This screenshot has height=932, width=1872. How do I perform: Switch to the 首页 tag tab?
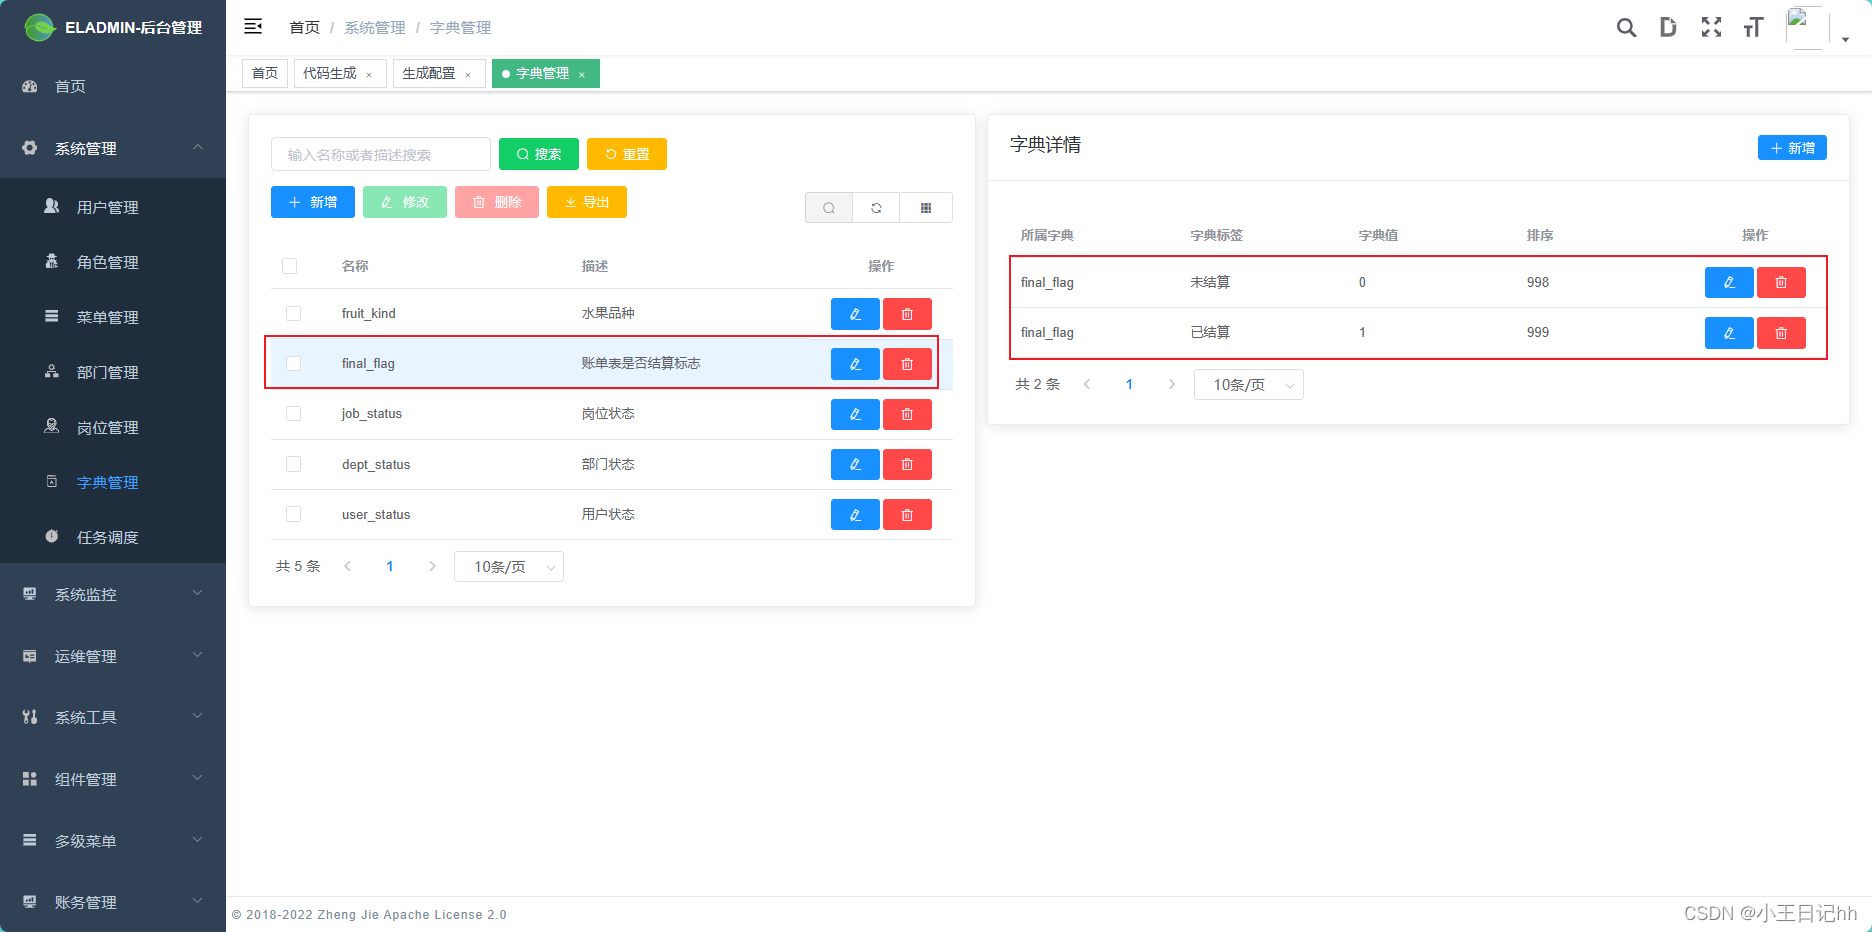point(265,74)
